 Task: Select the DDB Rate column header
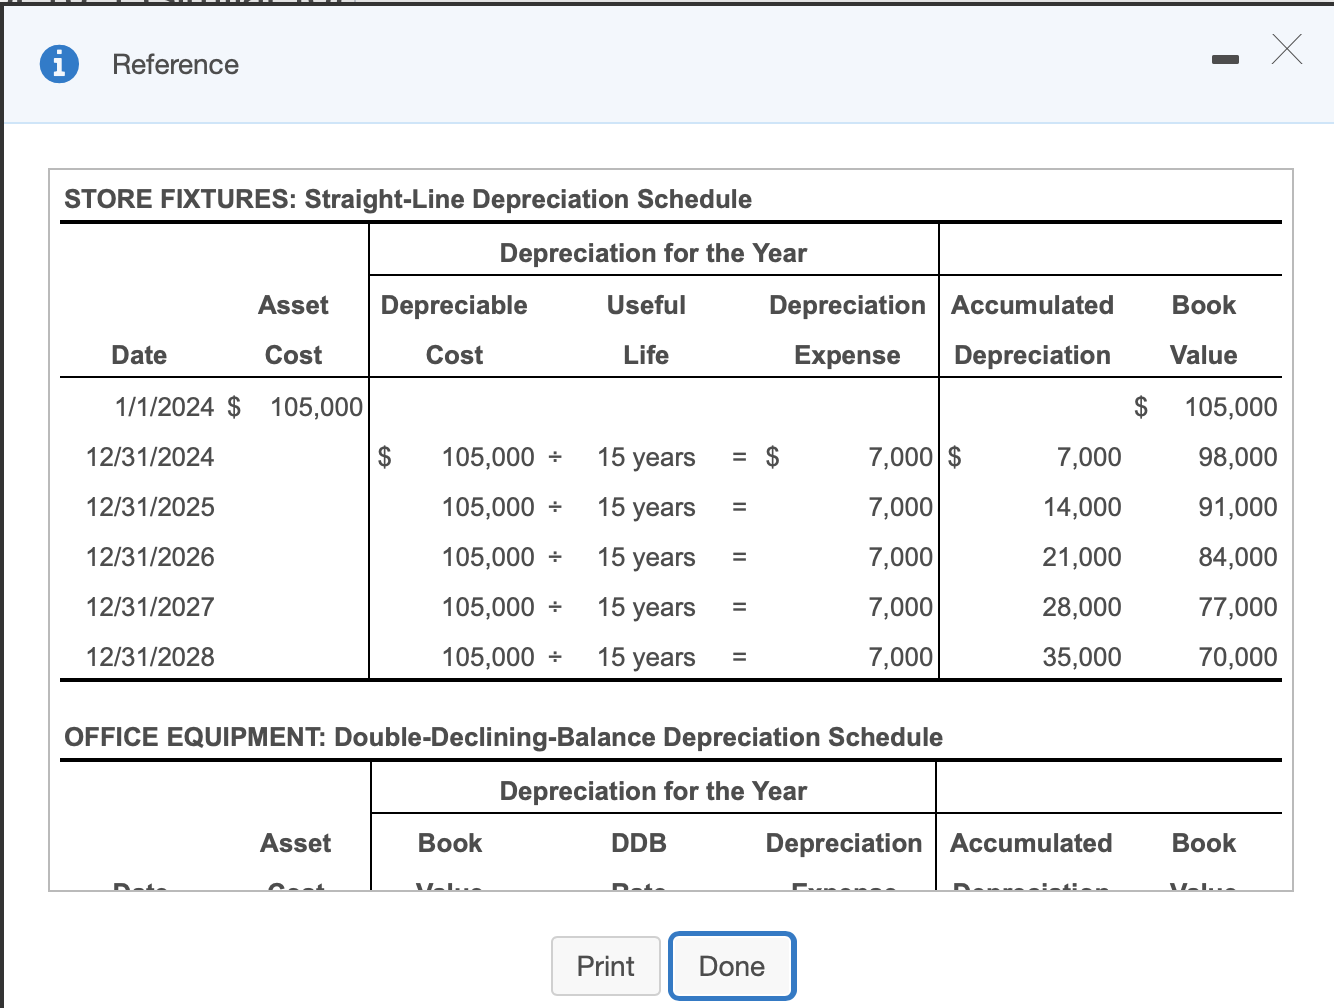639,860
